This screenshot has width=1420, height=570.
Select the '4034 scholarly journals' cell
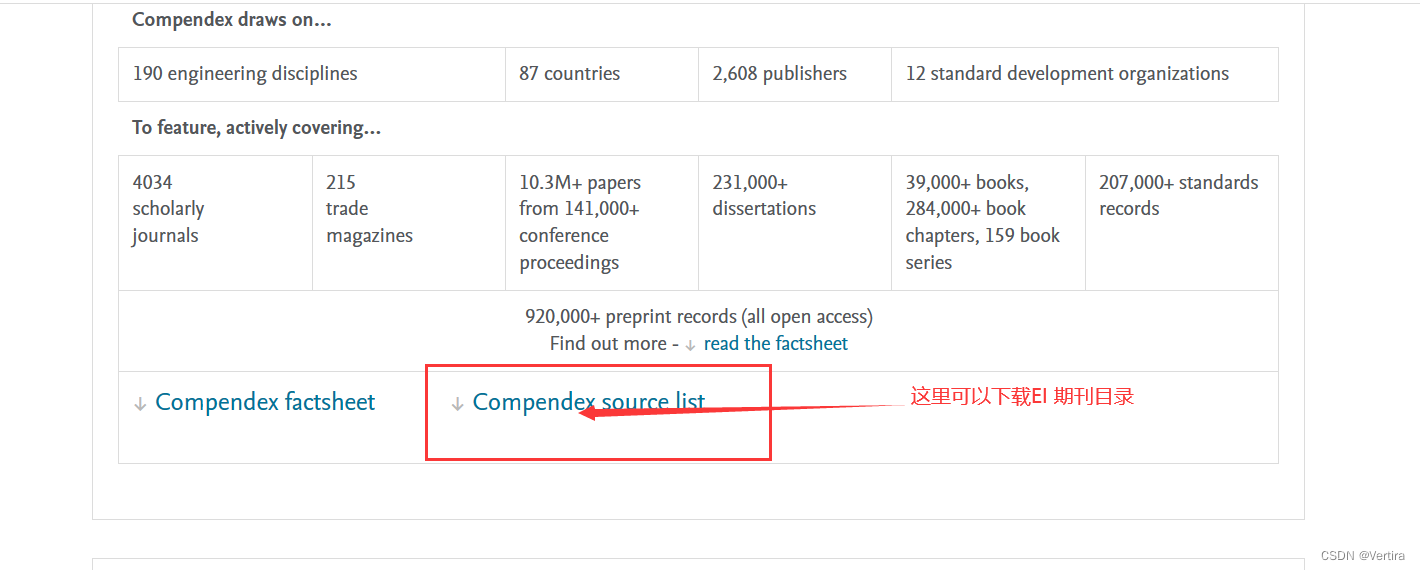coord(216,223)
